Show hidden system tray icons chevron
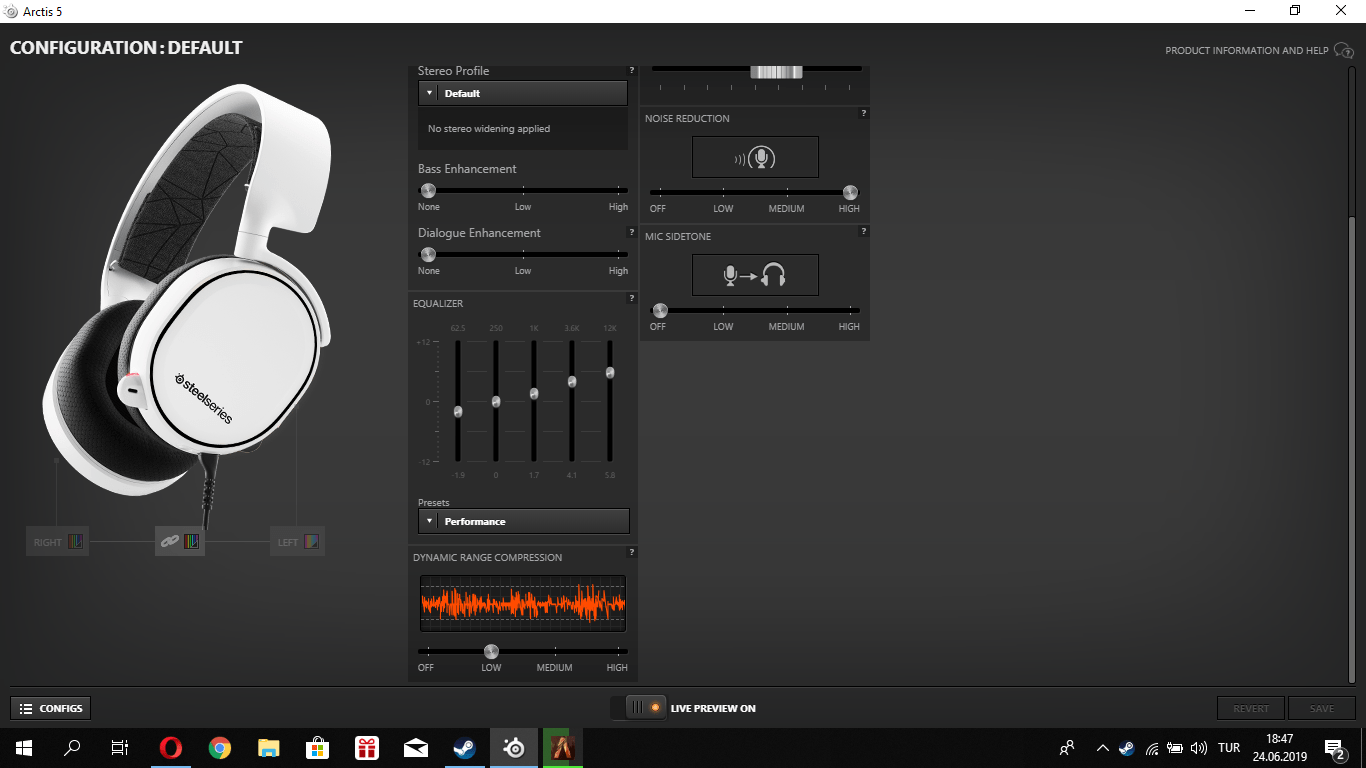 (1103, 747)
